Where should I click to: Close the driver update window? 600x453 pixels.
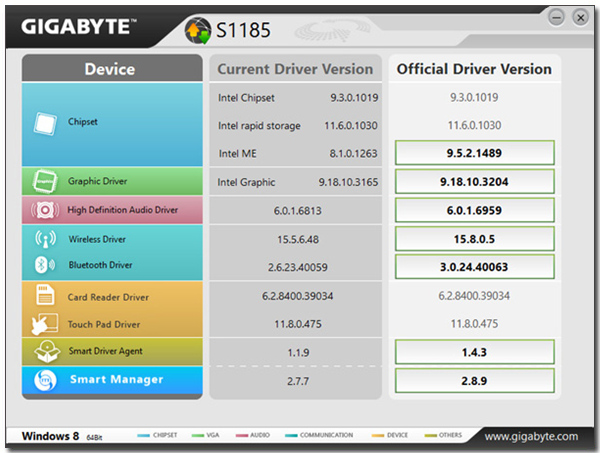coord(580,18)
